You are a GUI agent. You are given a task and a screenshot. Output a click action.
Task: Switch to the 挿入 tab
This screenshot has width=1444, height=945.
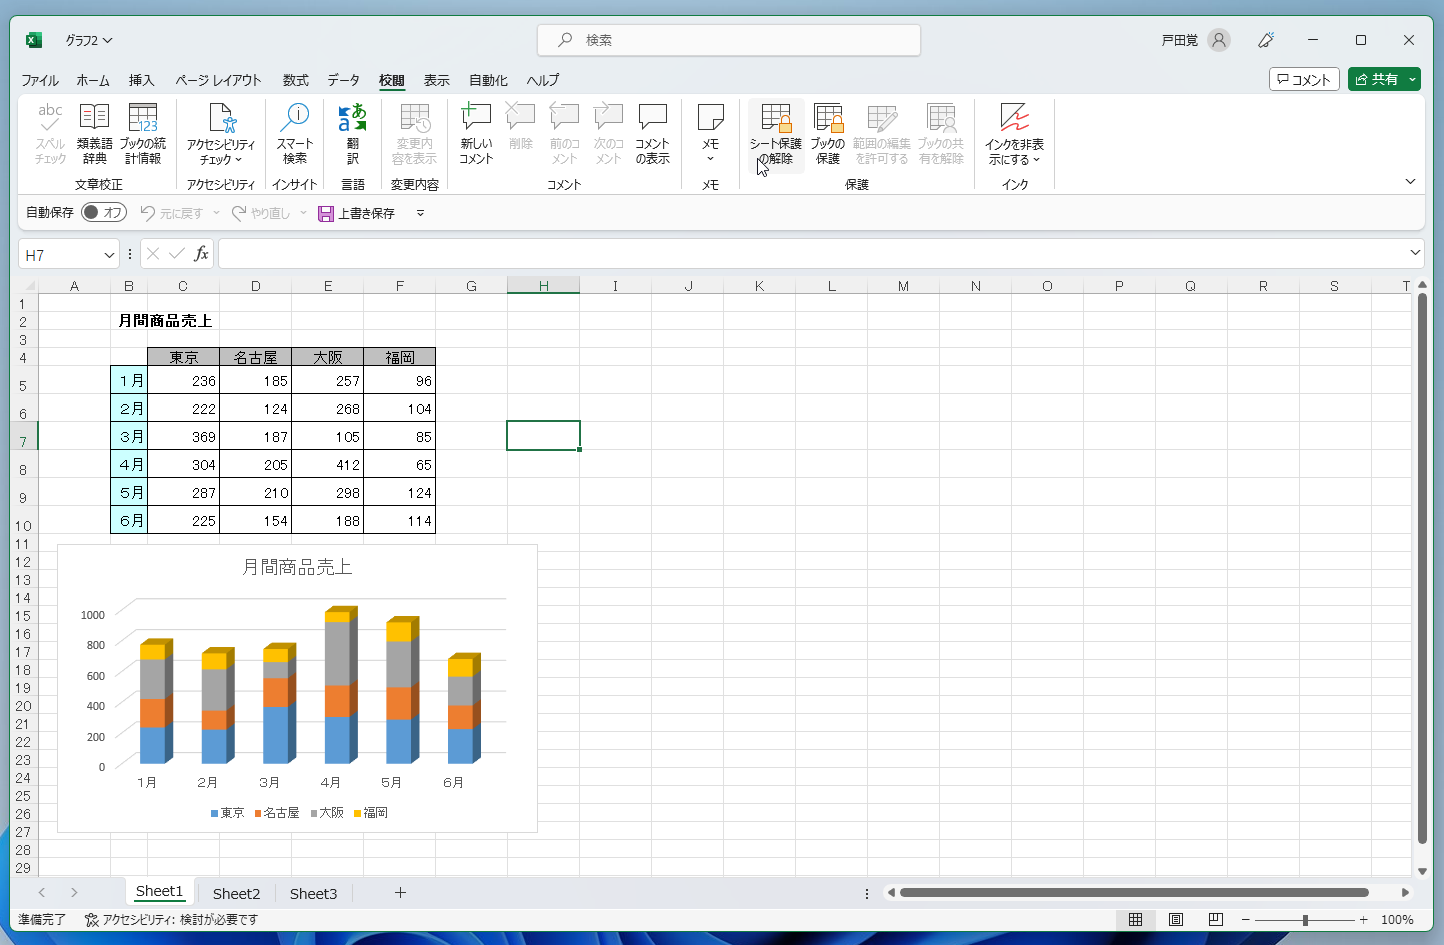[x=141, y=80]
